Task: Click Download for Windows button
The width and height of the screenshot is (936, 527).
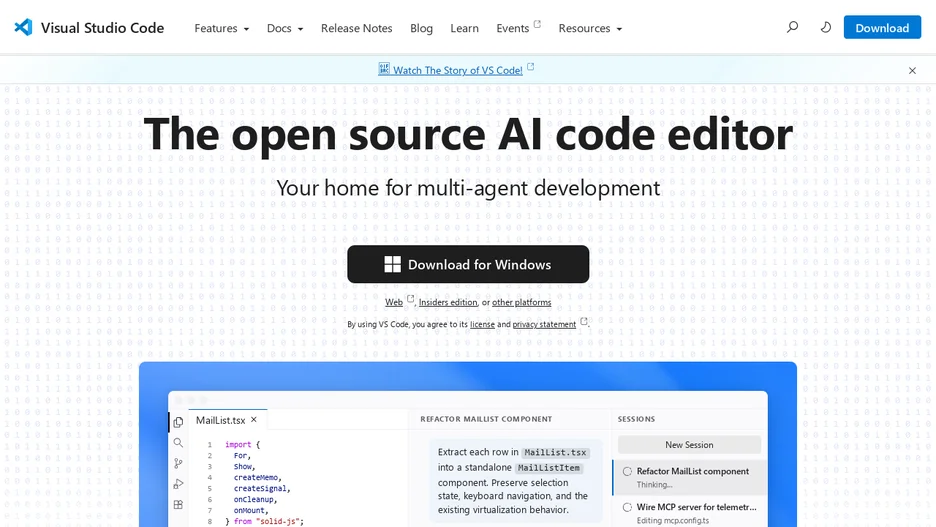Action: 468,264
